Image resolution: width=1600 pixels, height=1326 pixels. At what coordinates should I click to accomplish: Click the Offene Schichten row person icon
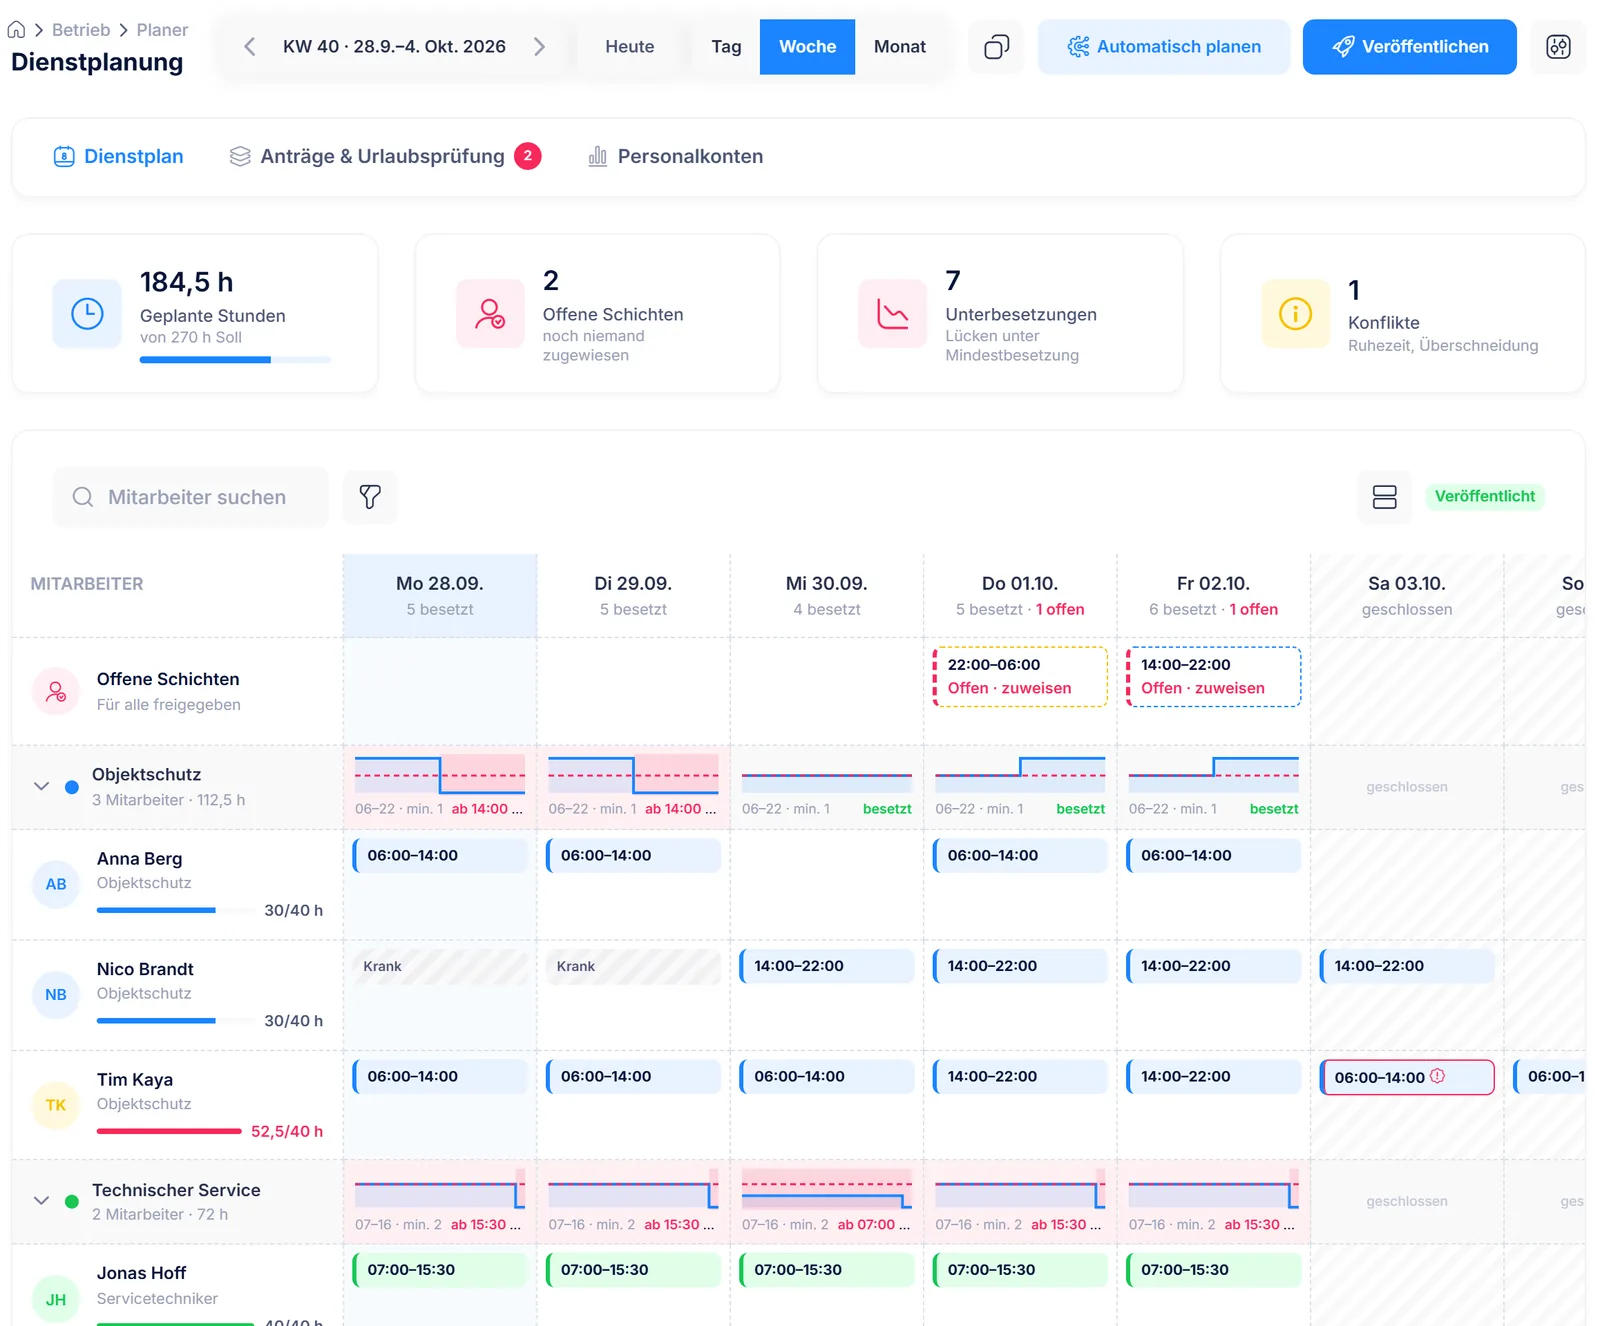pos(56,691)
